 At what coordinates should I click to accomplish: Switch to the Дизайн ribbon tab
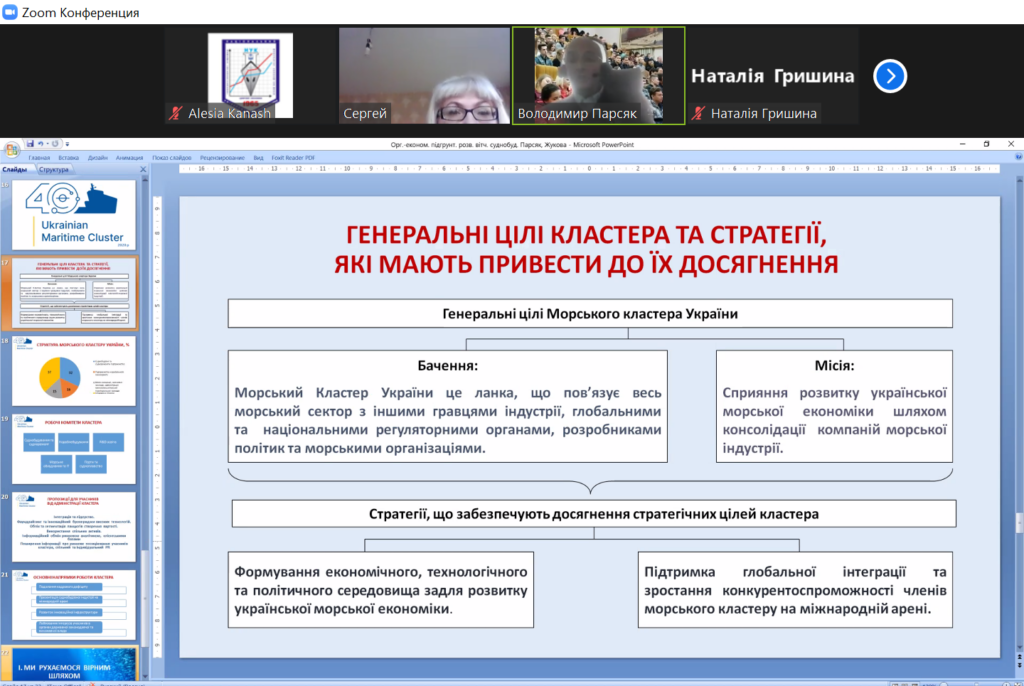point(97,158)
